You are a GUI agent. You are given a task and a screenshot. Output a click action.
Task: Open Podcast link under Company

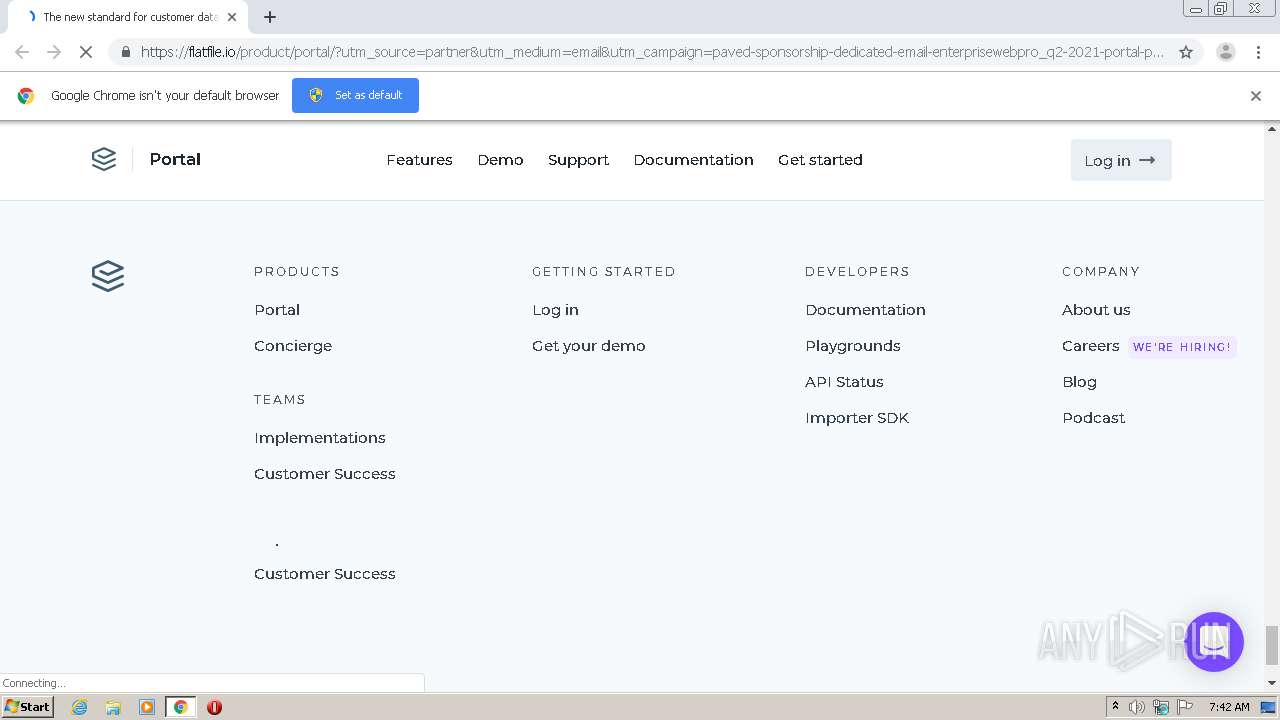pyautogui.click(x=1093, y=418)
